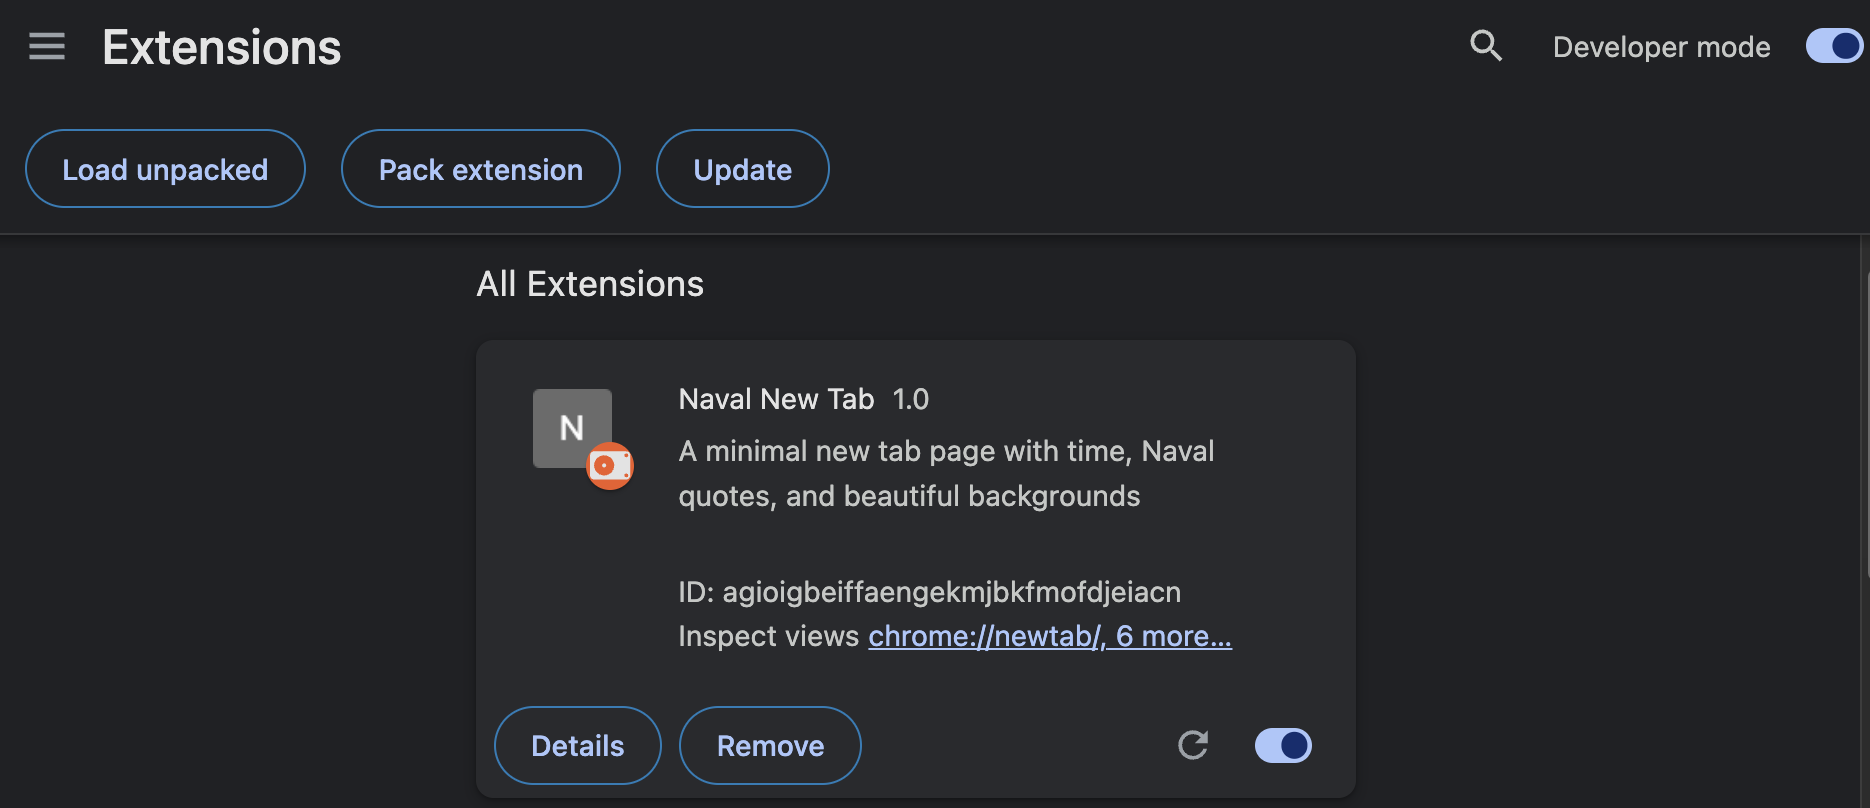
Task: Open the chrome://newtab/ inspect view
Action: pos(984,636)
